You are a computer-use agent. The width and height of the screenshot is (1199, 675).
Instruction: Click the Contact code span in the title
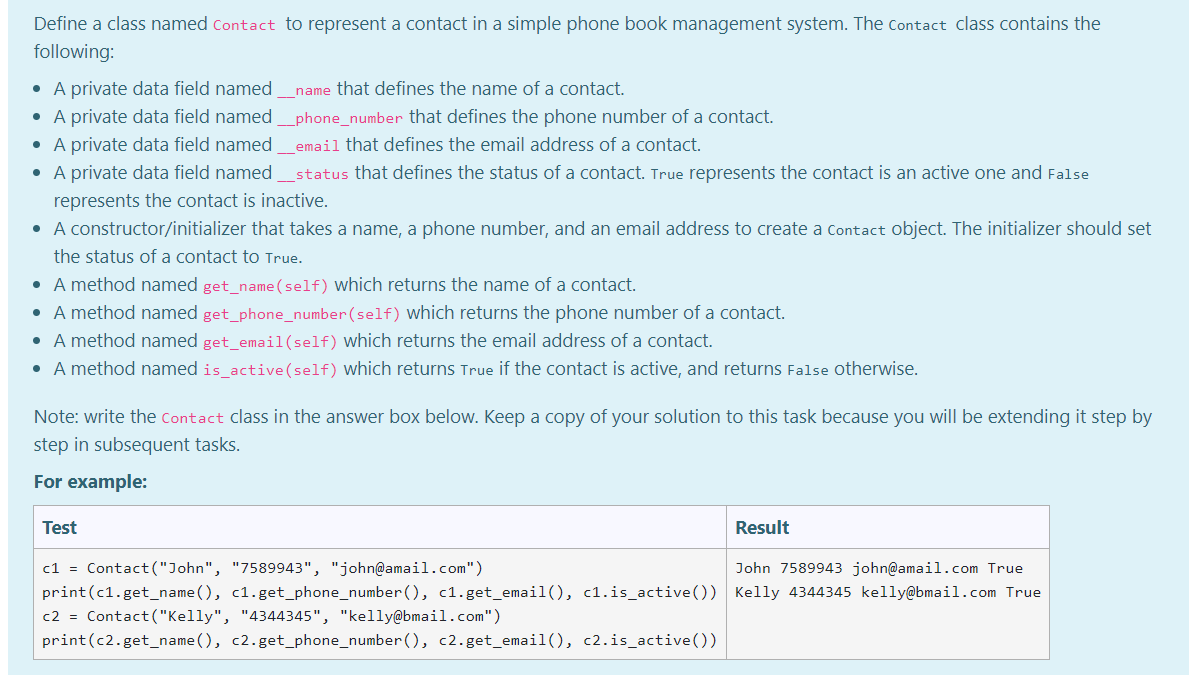[244, 24]
